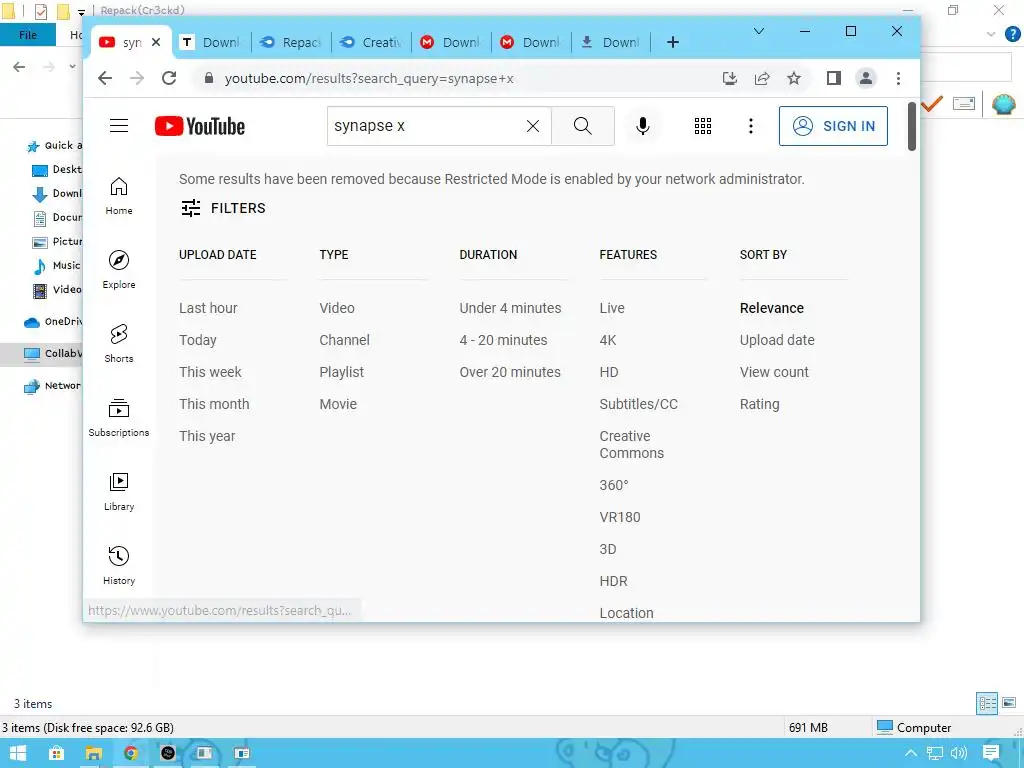Filter type to Channel
This screenshot has height=768, width=1024.
tap(344, 340)
